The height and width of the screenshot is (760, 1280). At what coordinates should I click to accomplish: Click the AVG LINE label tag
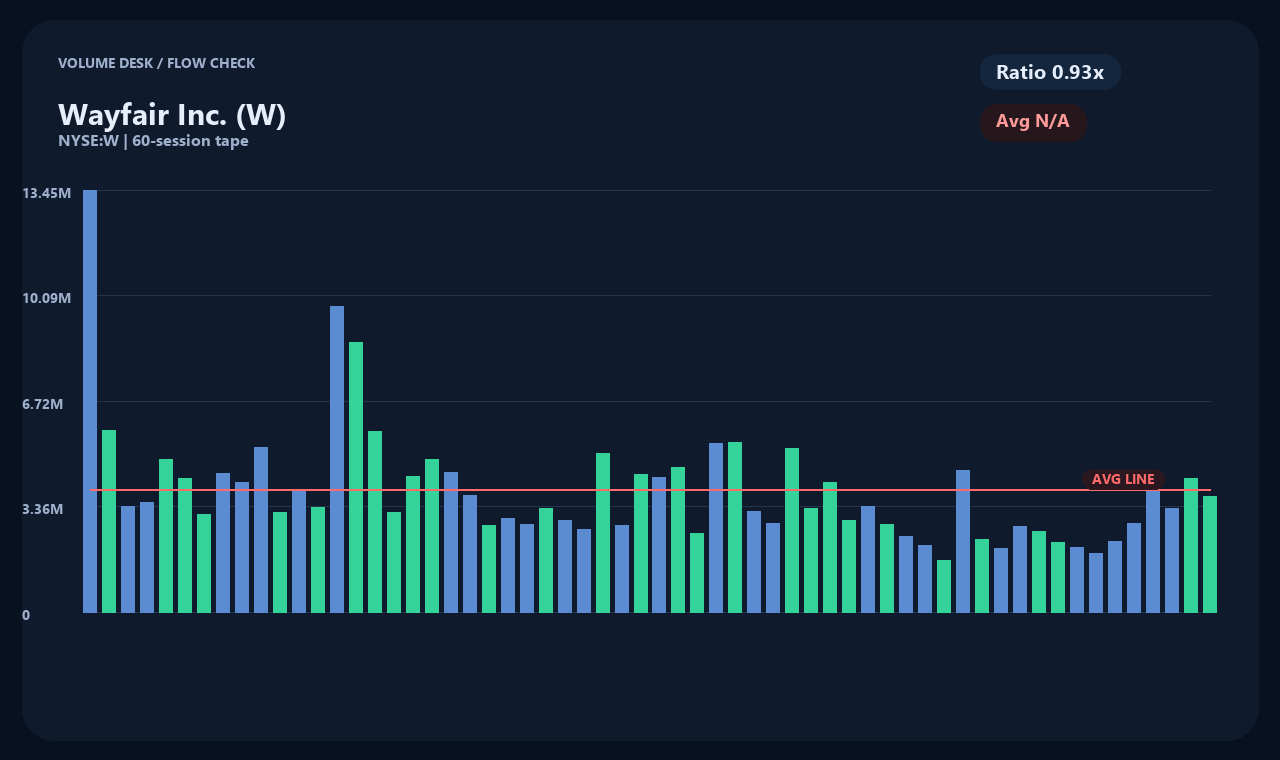coord(1123,480)
